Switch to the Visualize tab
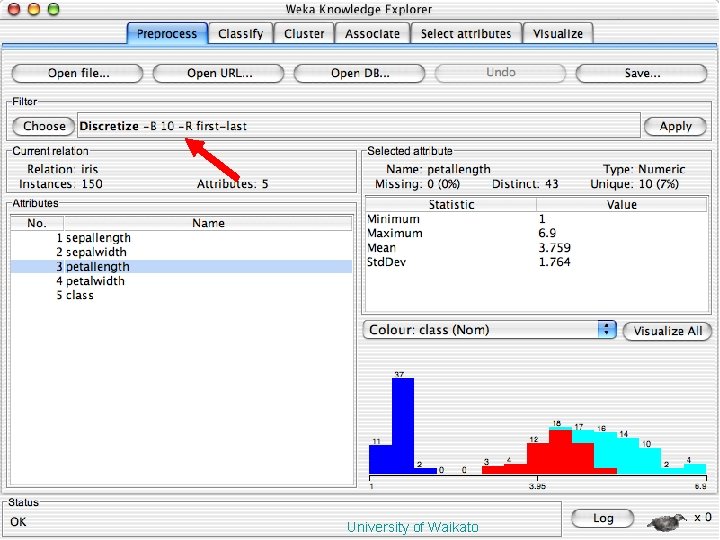 click(x=558, y=34)
